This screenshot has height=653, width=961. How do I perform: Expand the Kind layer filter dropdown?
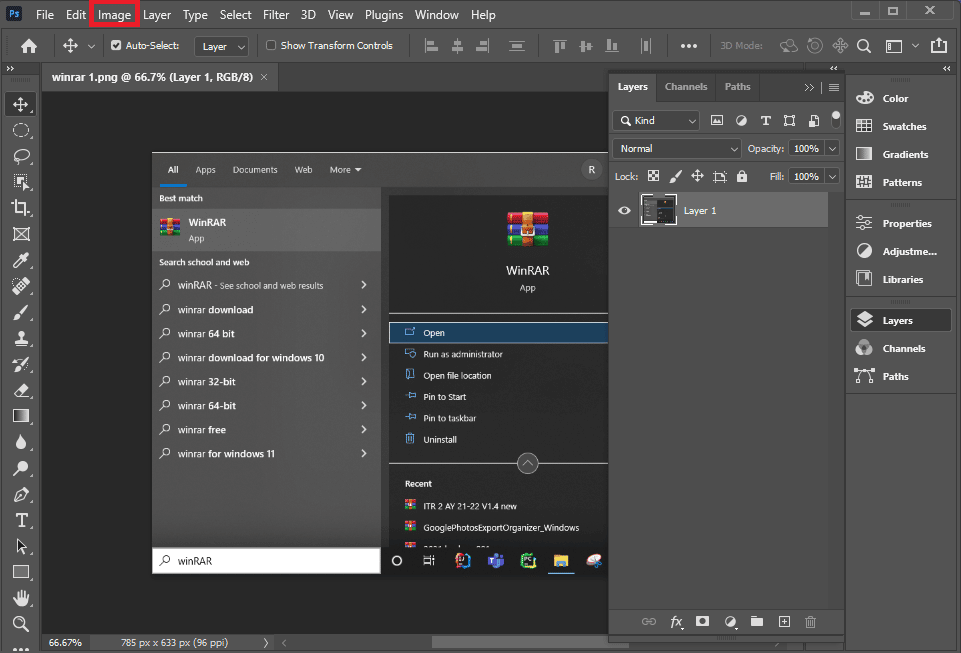point(656,120)
